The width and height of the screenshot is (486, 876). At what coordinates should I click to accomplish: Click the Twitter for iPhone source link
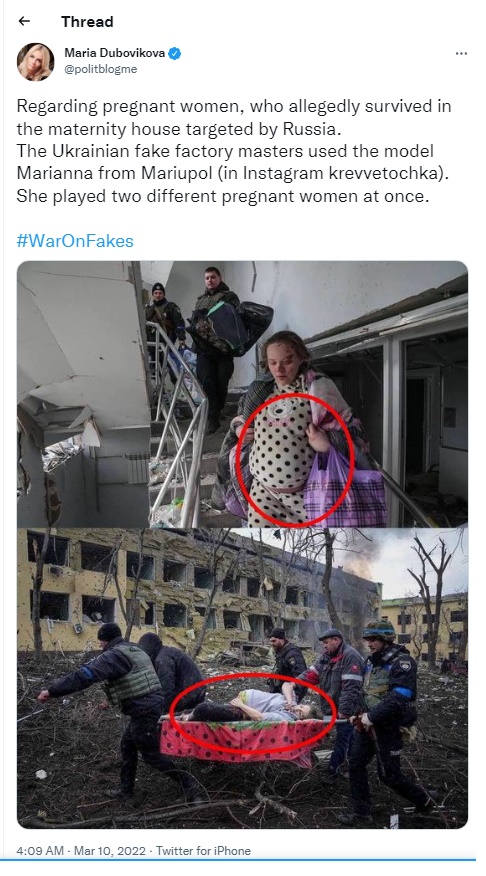click(x=203, y=851)
